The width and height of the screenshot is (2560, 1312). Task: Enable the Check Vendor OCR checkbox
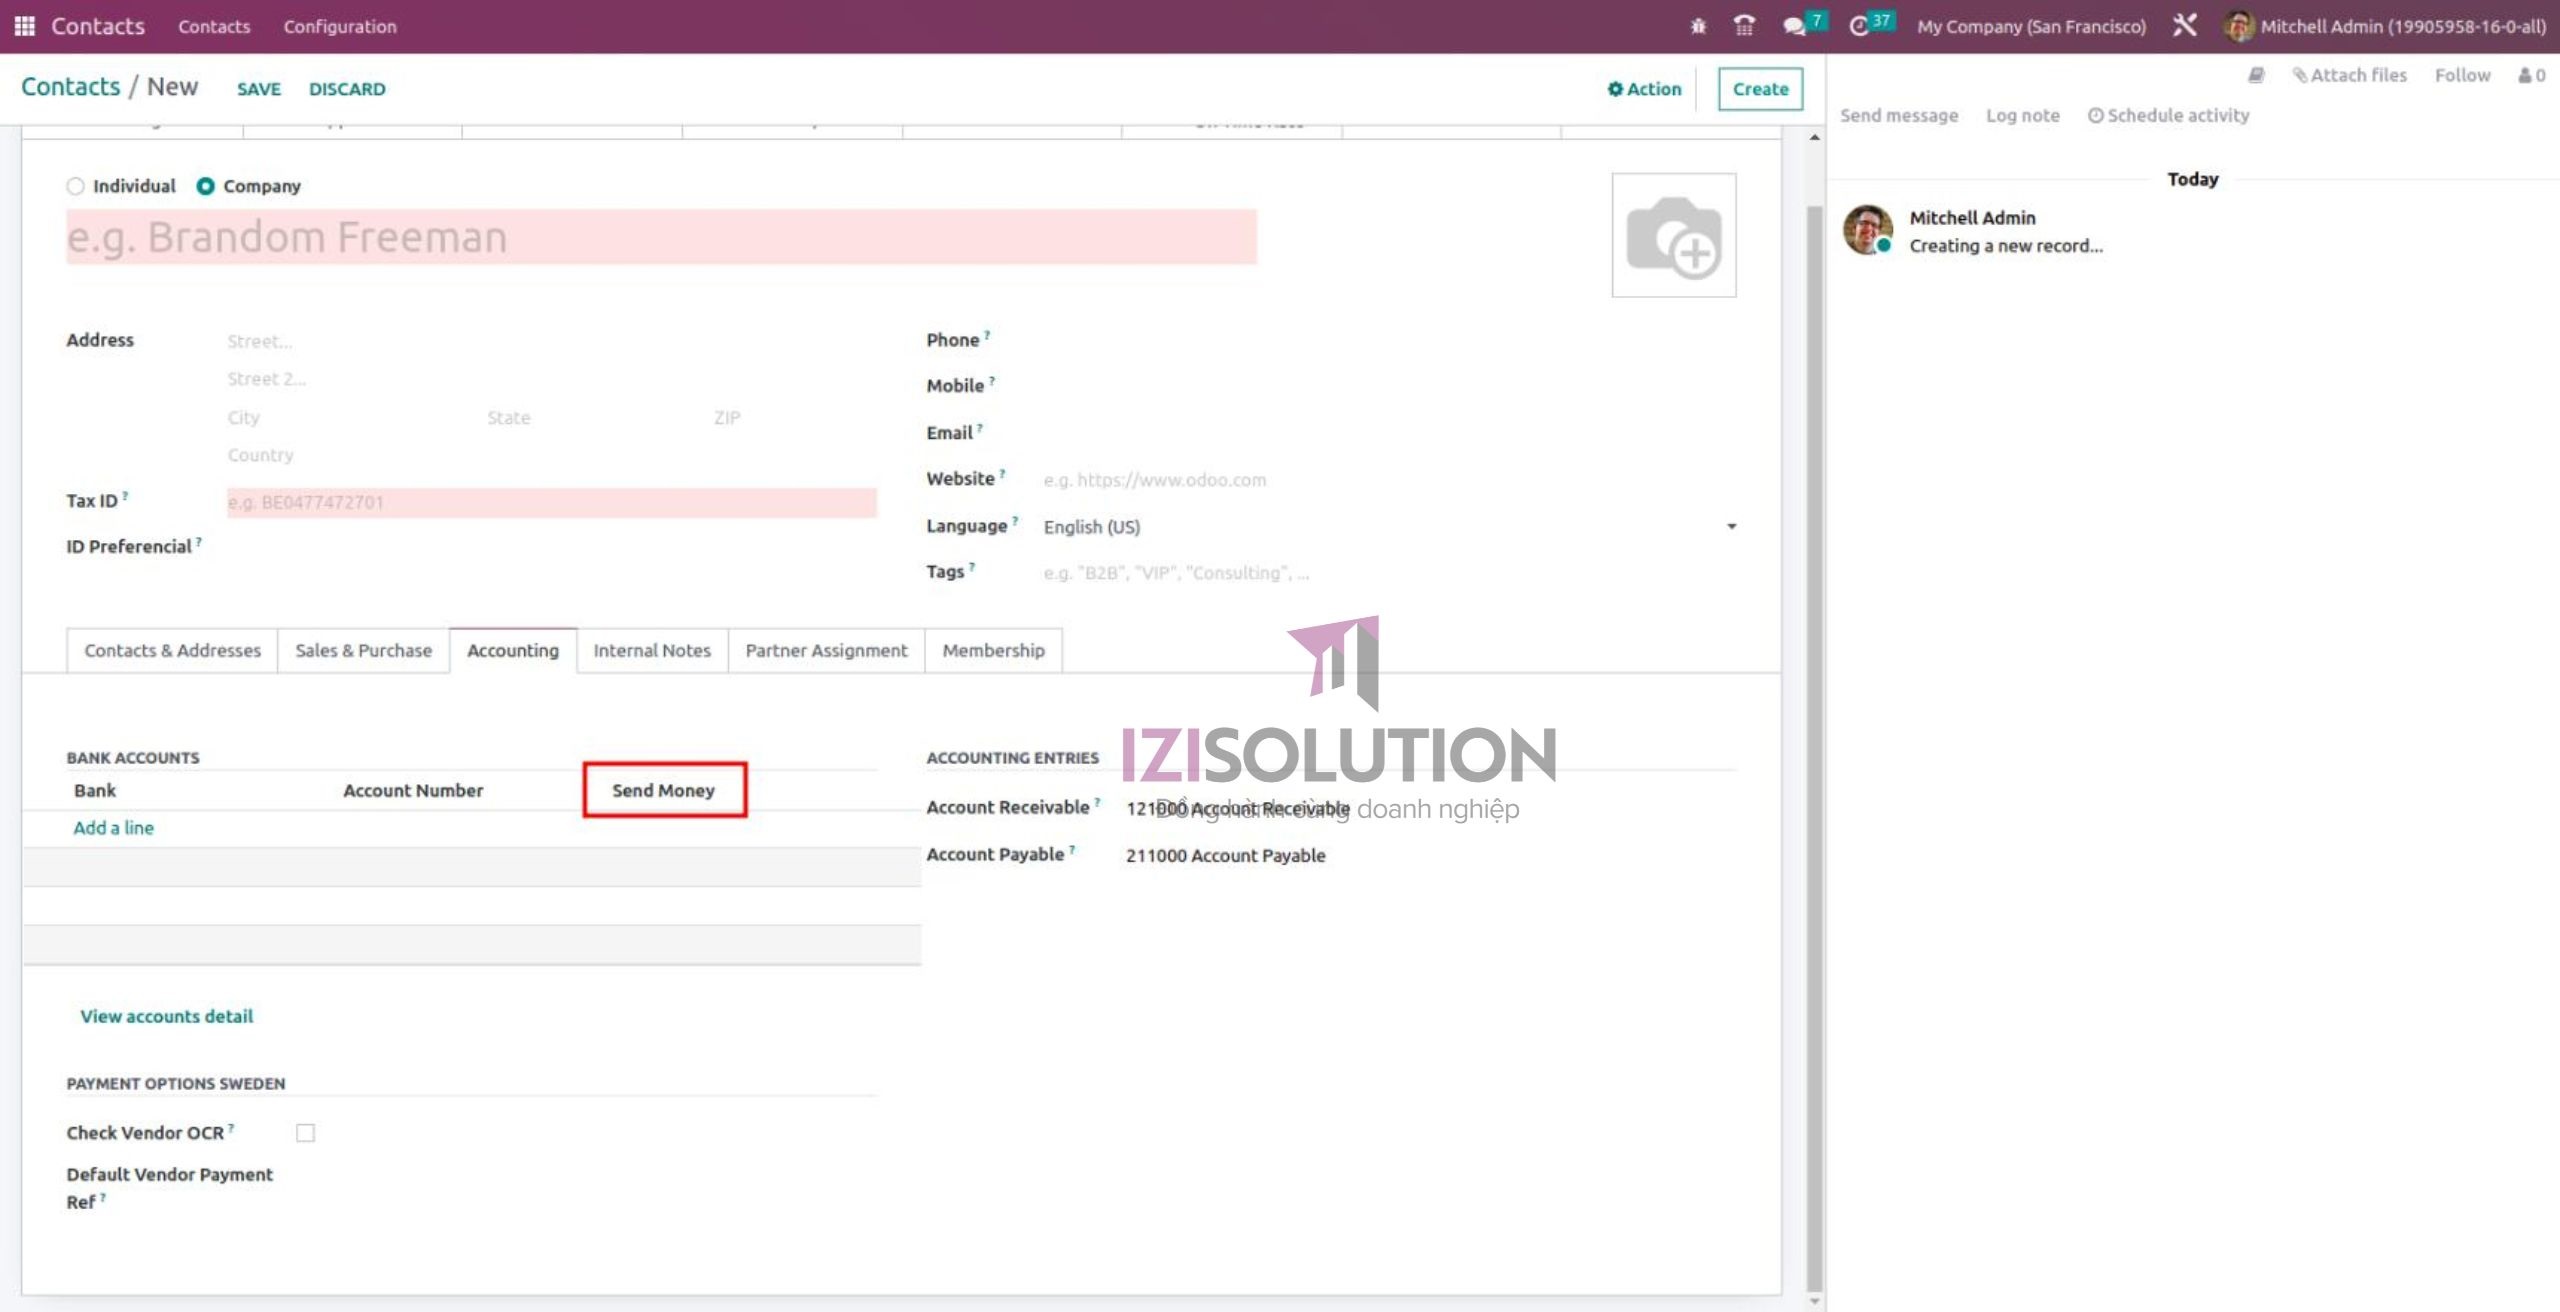tap(306, 1132)
